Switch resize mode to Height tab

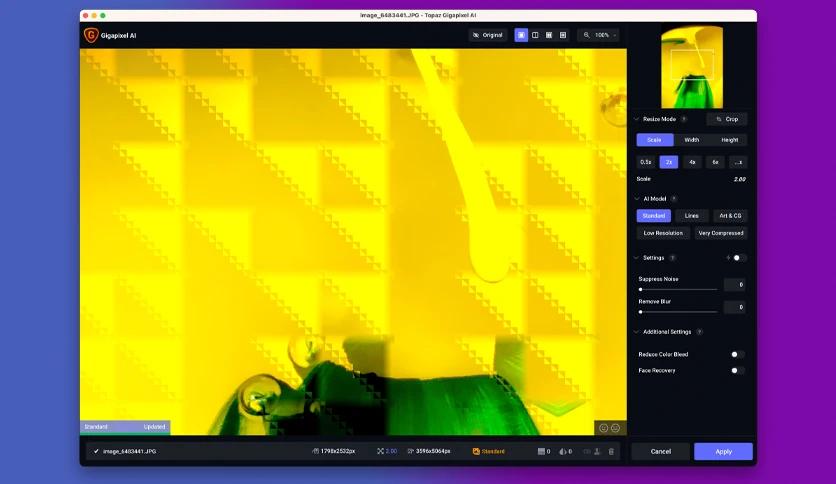729,140
